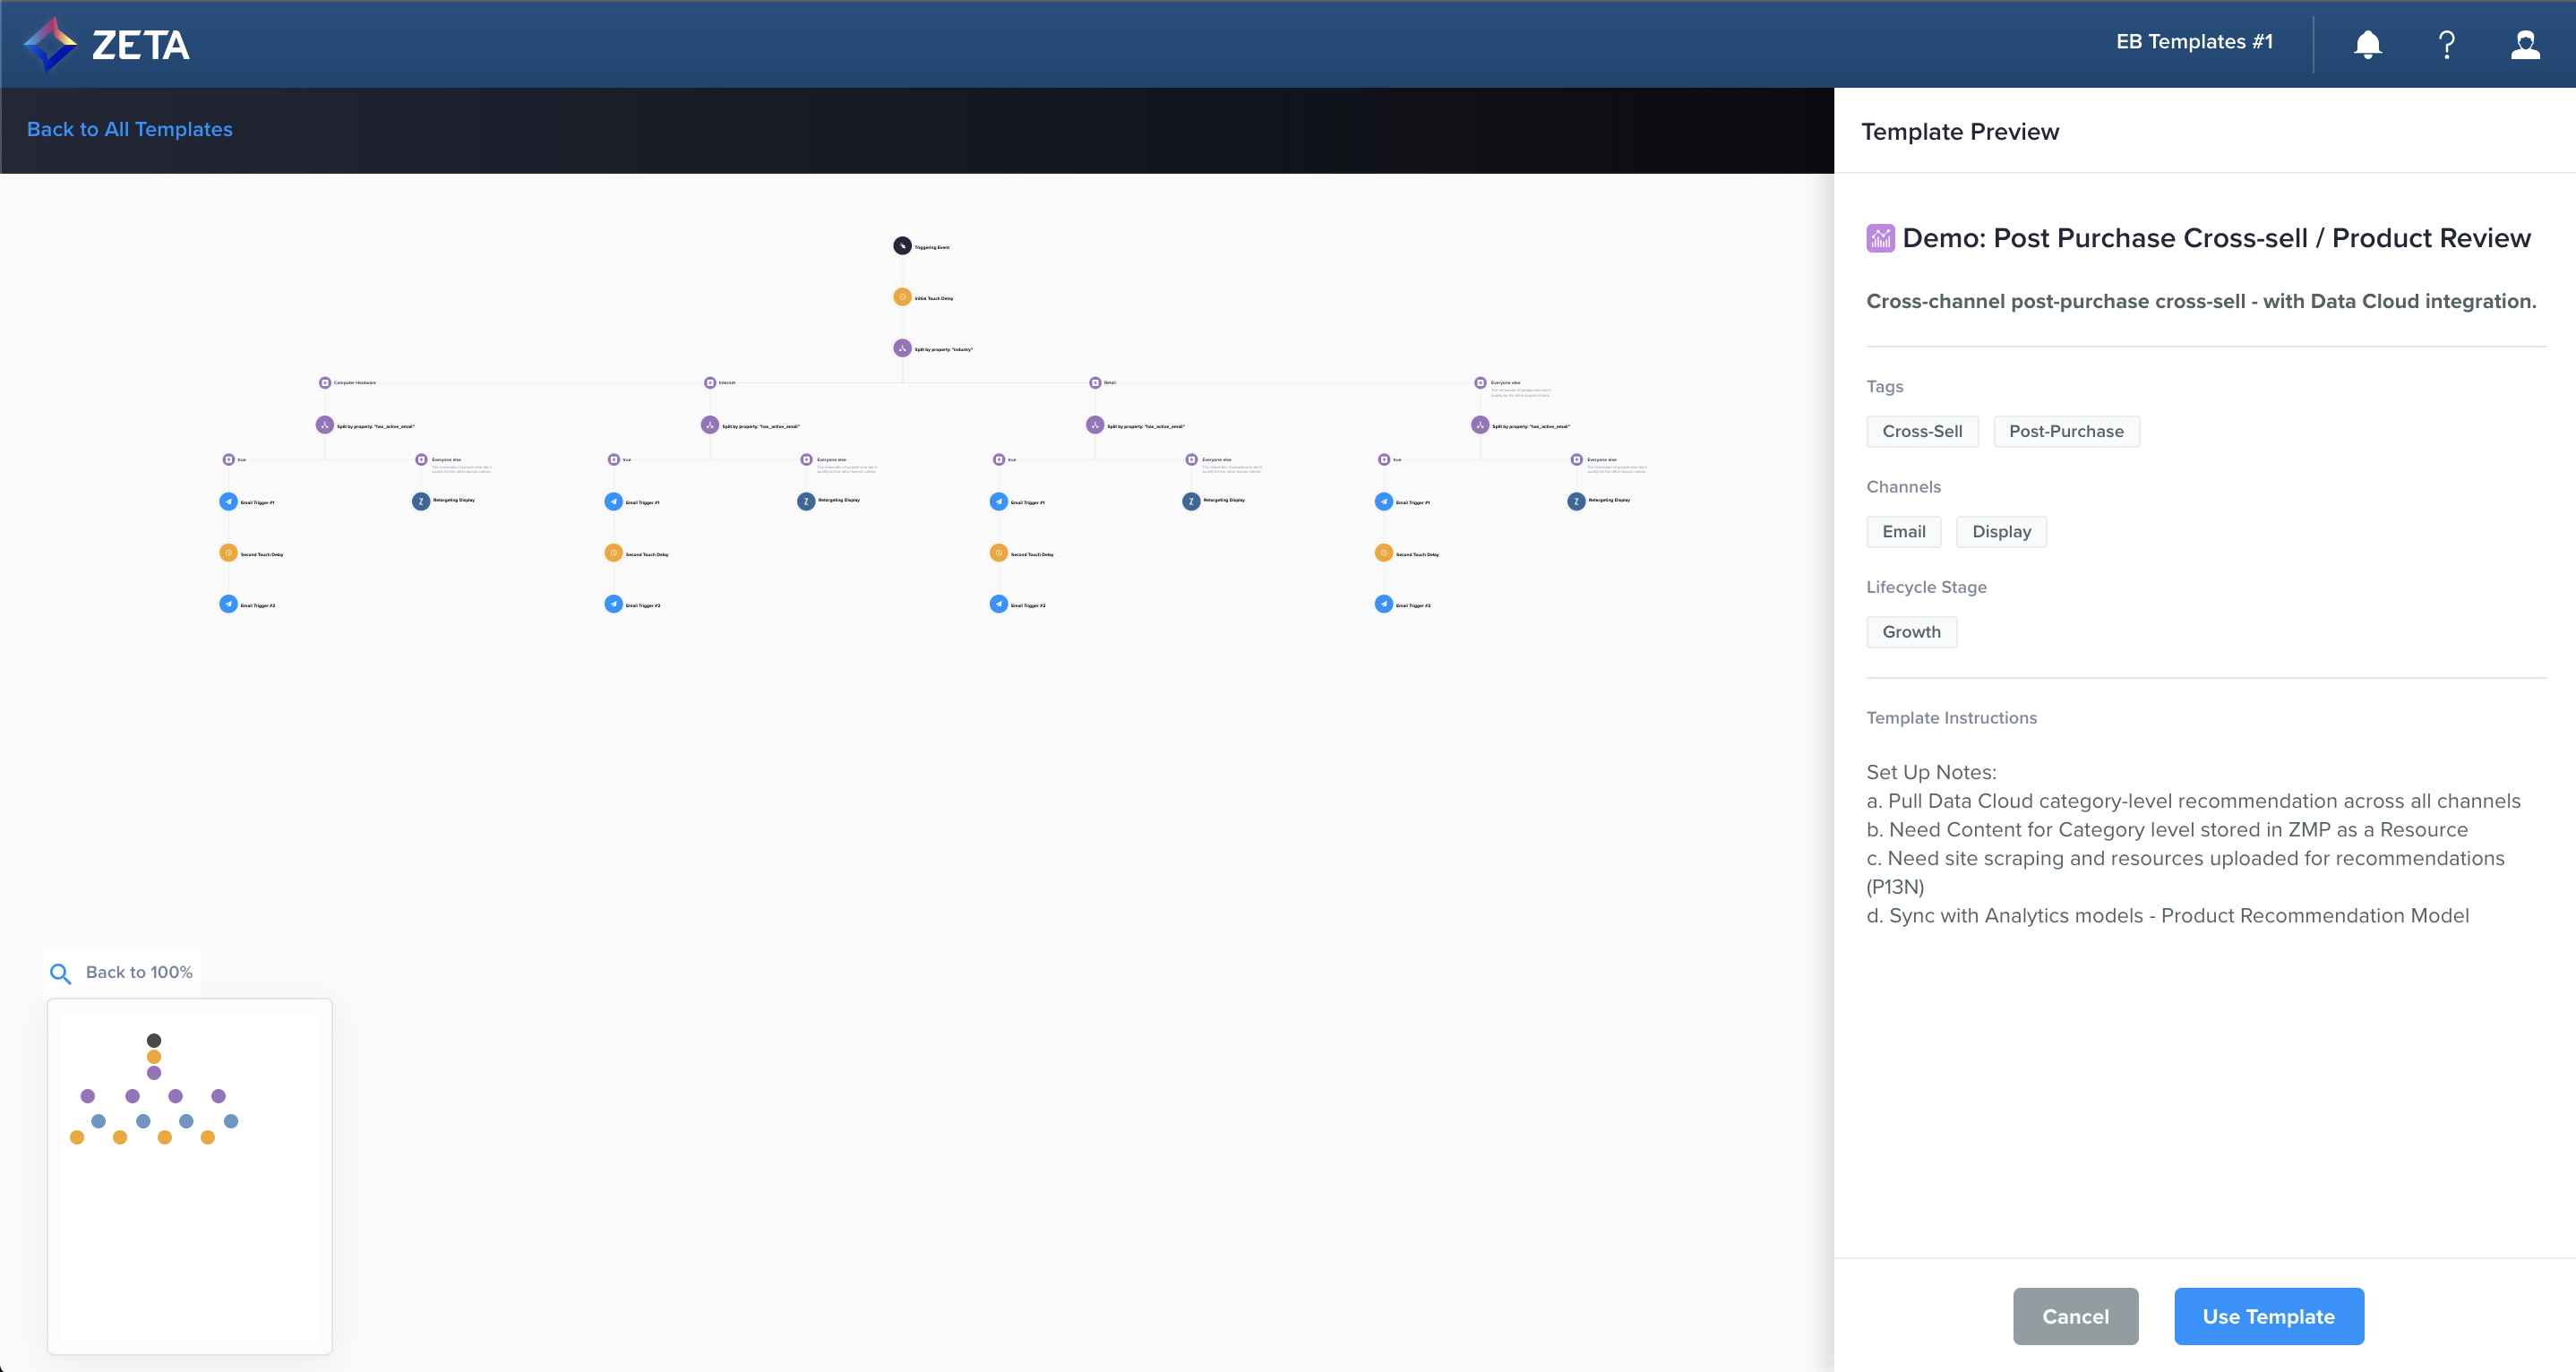The width and height of the screenshot is (2576, 1372).
Task: Click the Triggering Event node icon
Action: [x=902, y=246]
